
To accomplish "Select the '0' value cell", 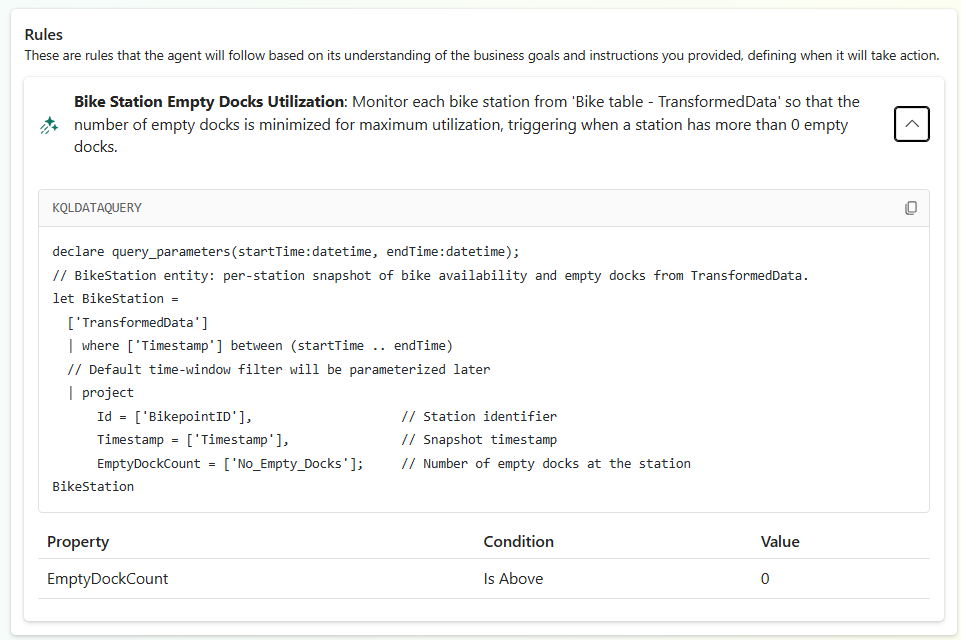I will coord(765,579).
